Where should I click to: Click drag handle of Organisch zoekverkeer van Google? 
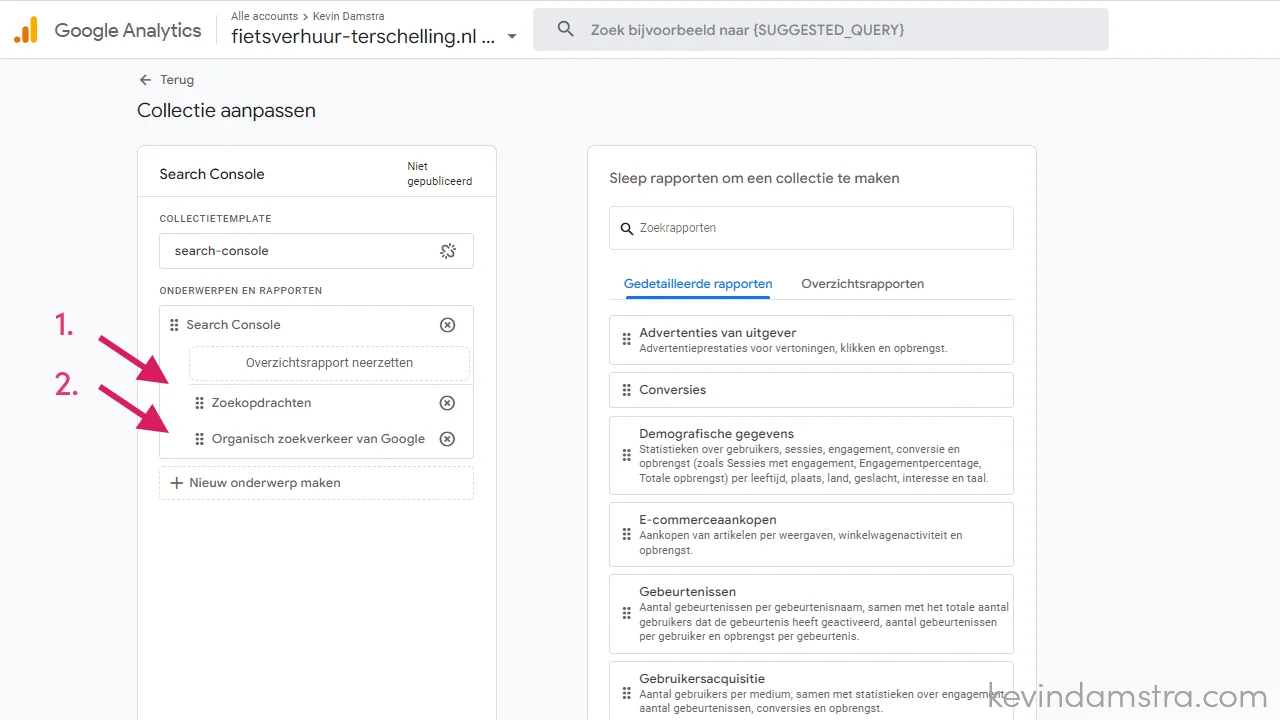coord(199,439)
